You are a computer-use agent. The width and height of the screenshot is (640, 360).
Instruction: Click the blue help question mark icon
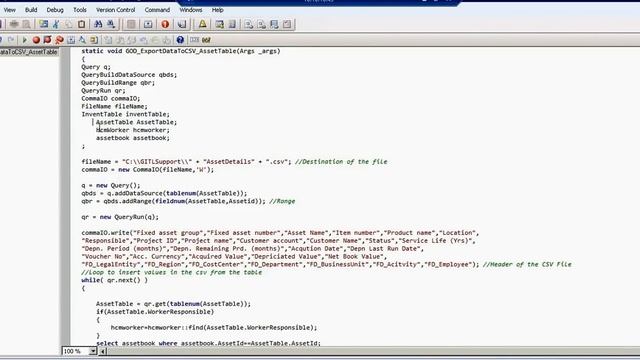180,40
